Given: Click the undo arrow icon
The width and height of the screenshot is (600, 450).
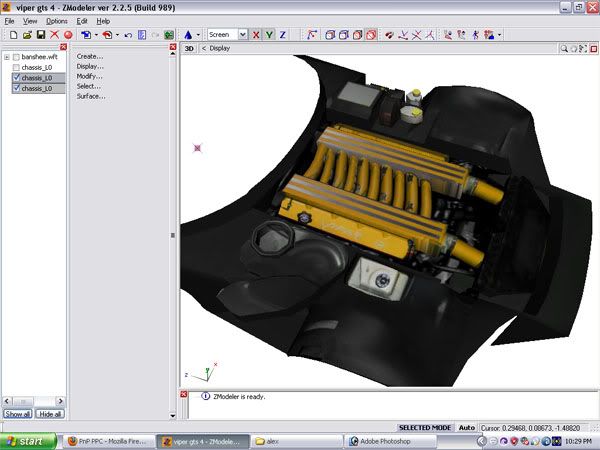Looking at the screenshot, I should pyautogui.click(x=128, y=34).
